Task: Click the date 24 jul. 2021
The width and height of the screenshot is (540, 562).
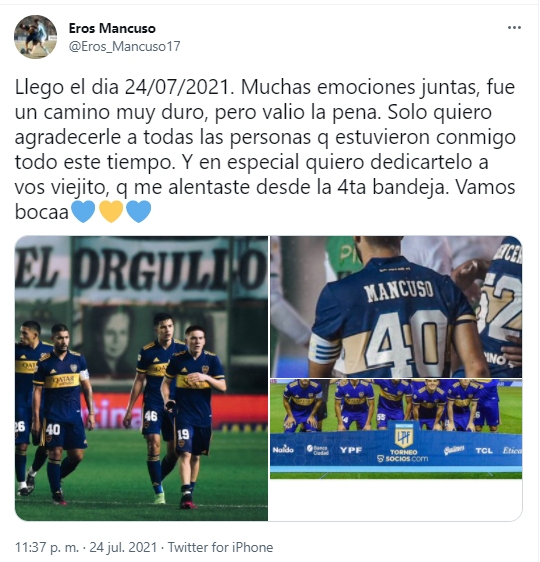Action: coord(123,547)
